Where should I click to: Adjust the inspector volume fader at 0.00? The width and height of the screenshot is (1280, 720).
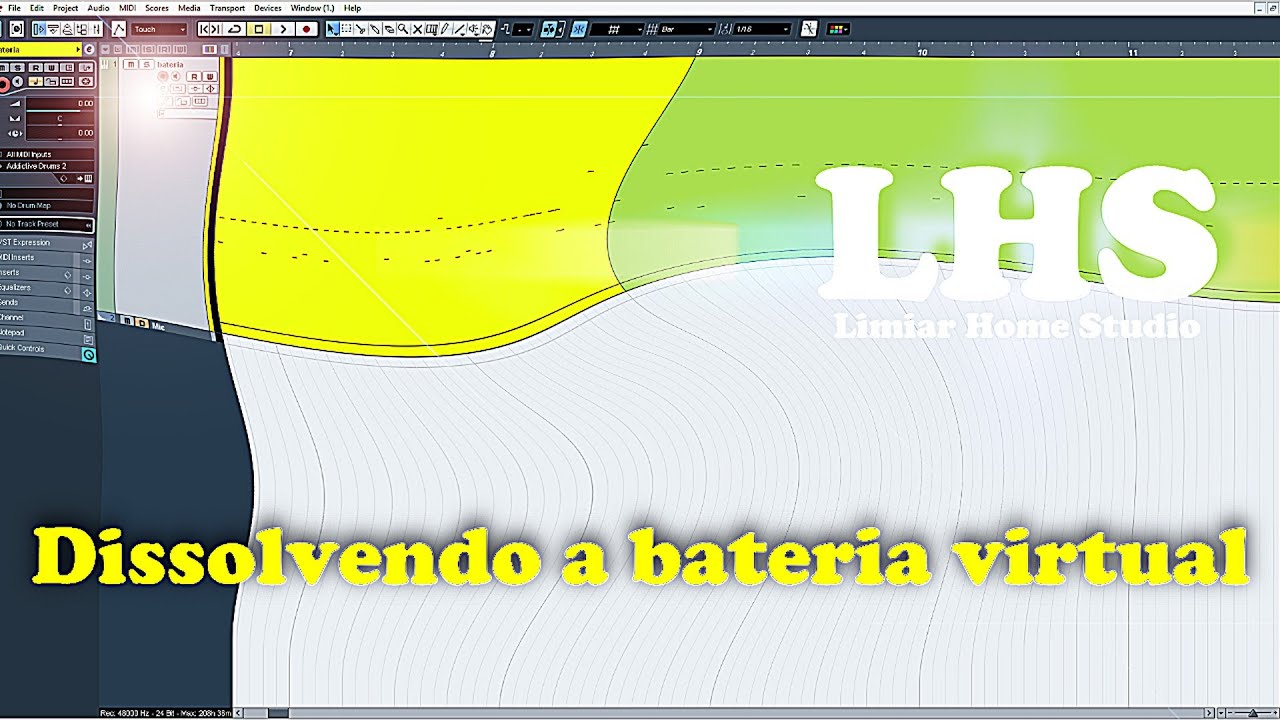click(x=59, y=104)
